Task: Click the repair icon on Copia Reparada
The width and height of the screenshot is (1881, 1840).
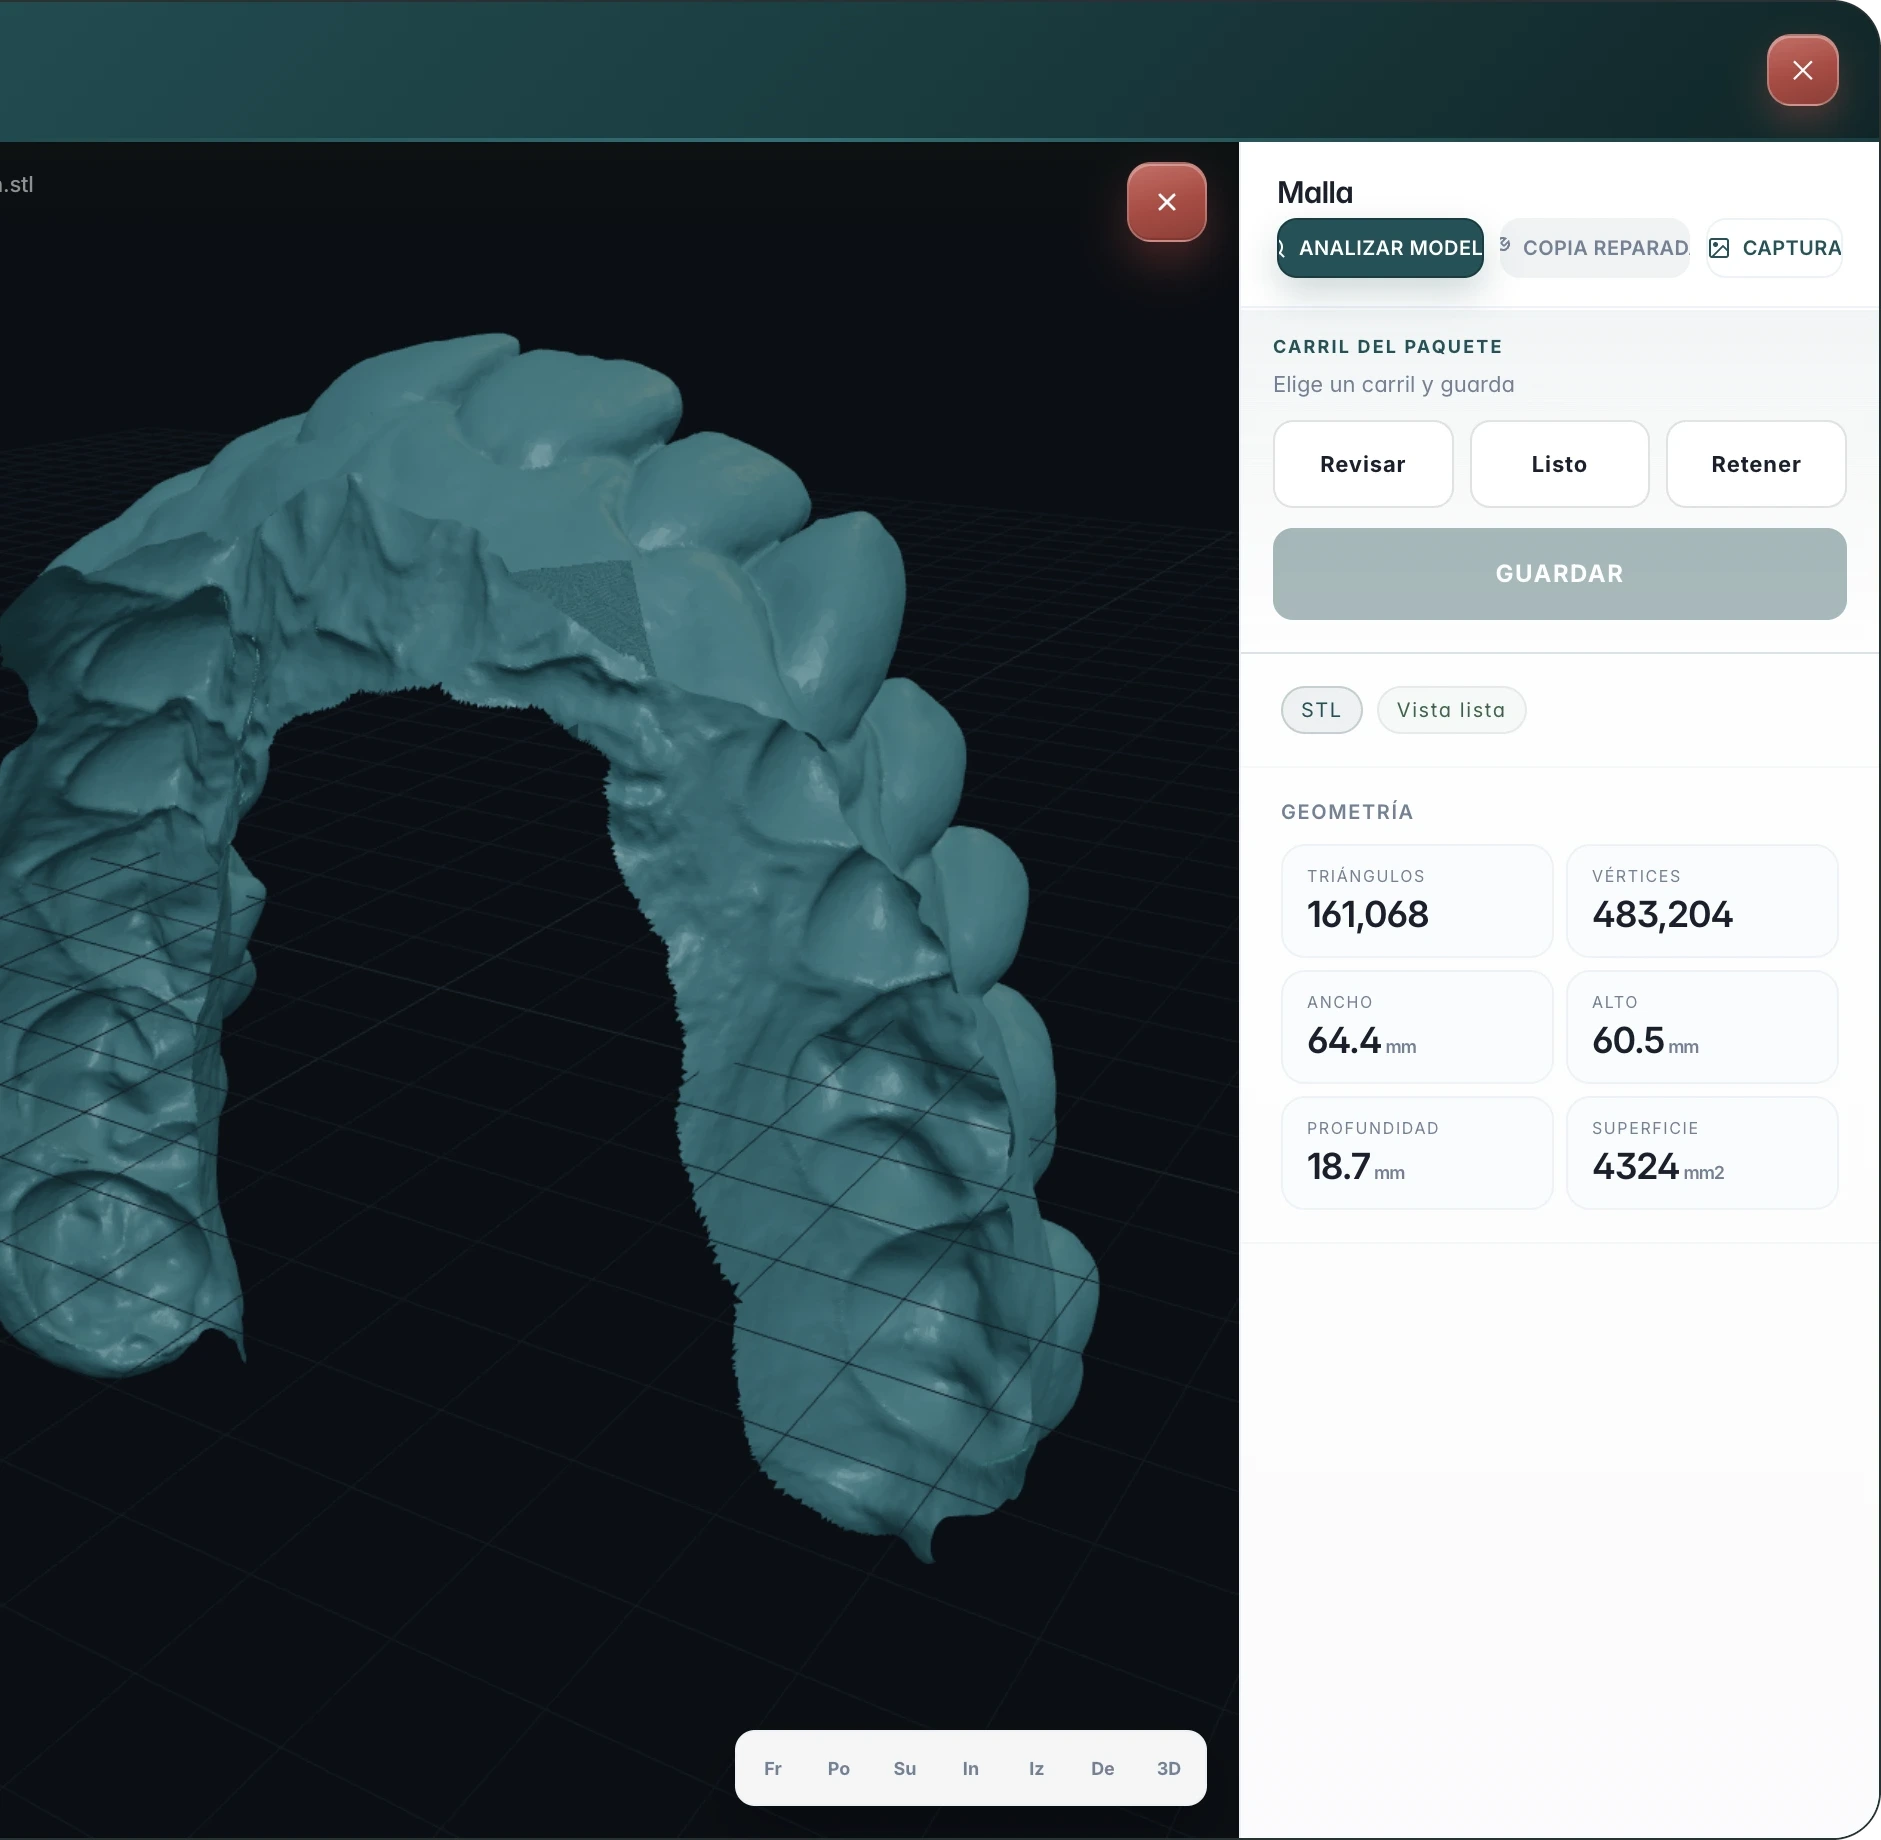Action: [1505, 245]
